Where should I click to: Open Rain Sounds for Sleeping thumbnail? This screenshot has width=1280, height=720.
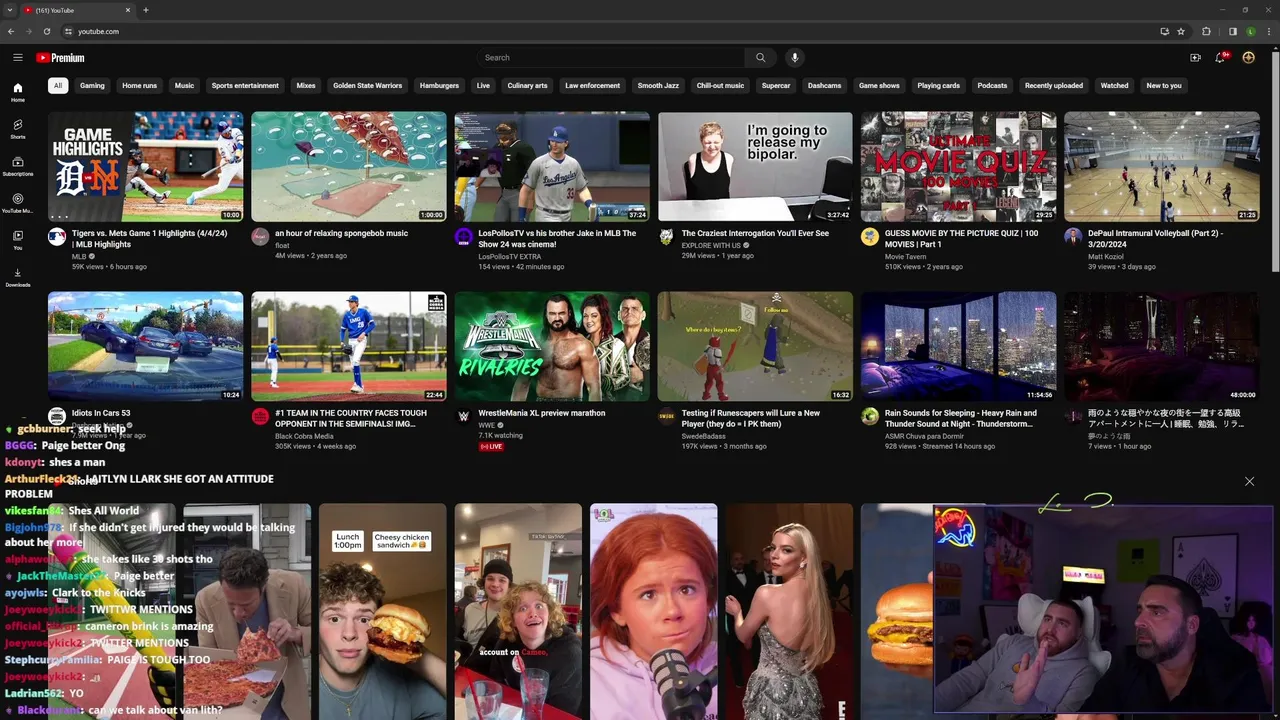(958, 346)
